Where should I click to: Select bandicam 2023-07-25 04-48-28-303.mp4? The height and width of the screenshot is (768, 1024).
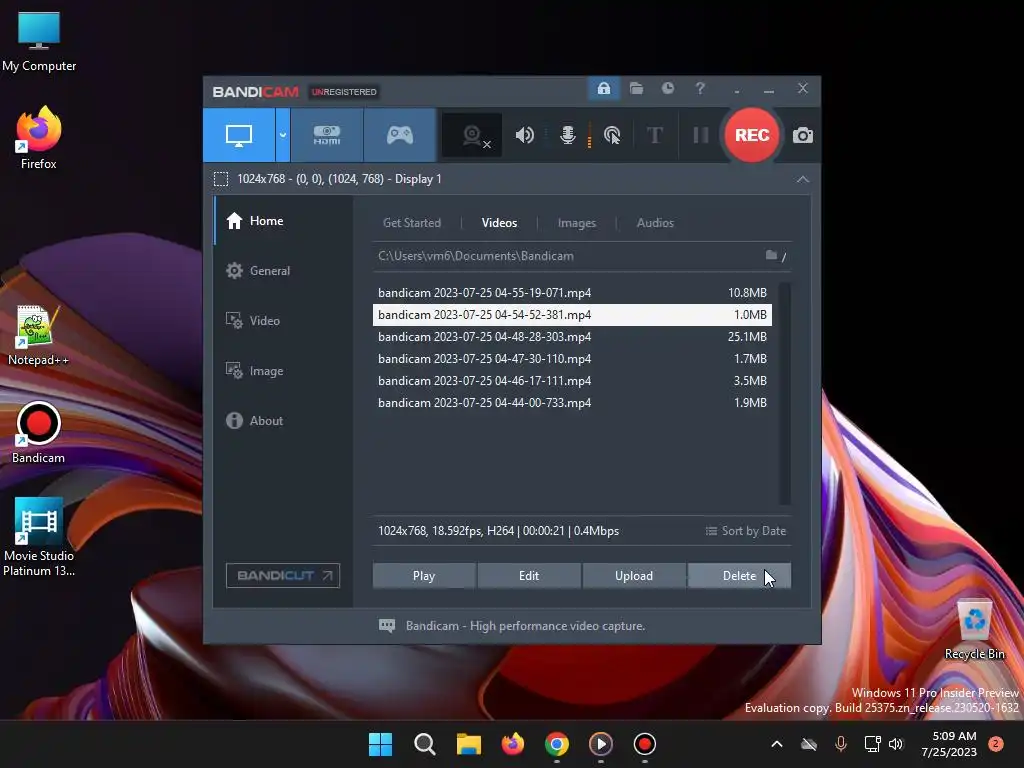pyautogui.click(x=572, y=336)
